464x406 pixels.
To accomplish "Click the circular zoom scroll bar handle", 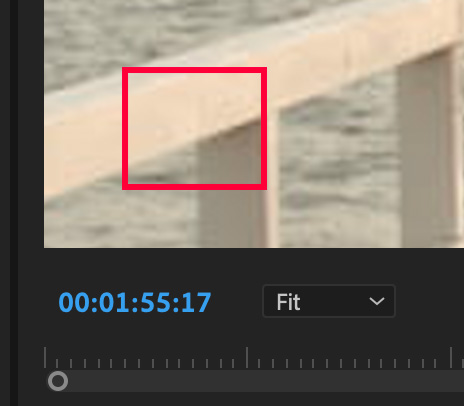I will click(58, 381).
